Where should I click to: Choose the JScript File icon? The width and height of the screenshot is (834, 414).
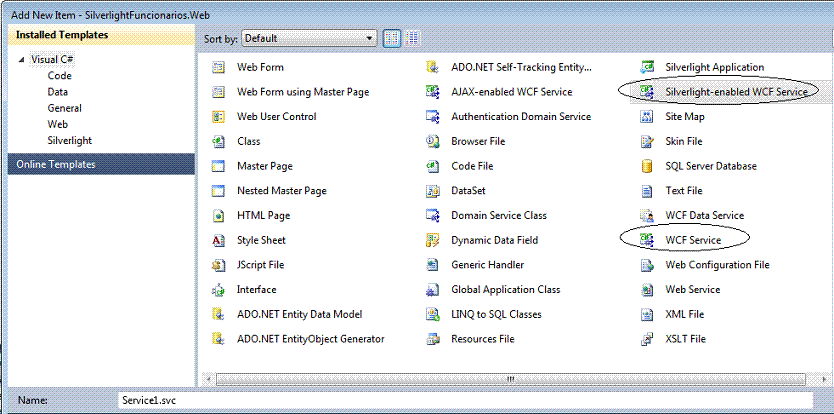218,265
